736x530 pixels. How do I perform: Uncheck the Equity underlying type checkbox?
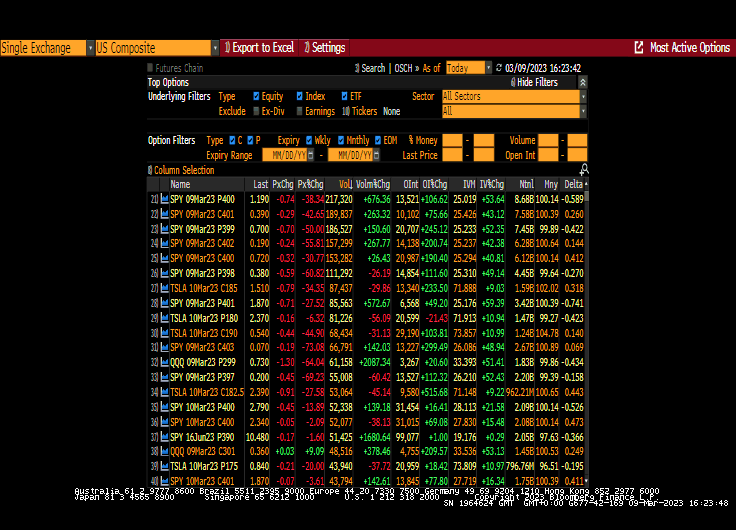257,97
